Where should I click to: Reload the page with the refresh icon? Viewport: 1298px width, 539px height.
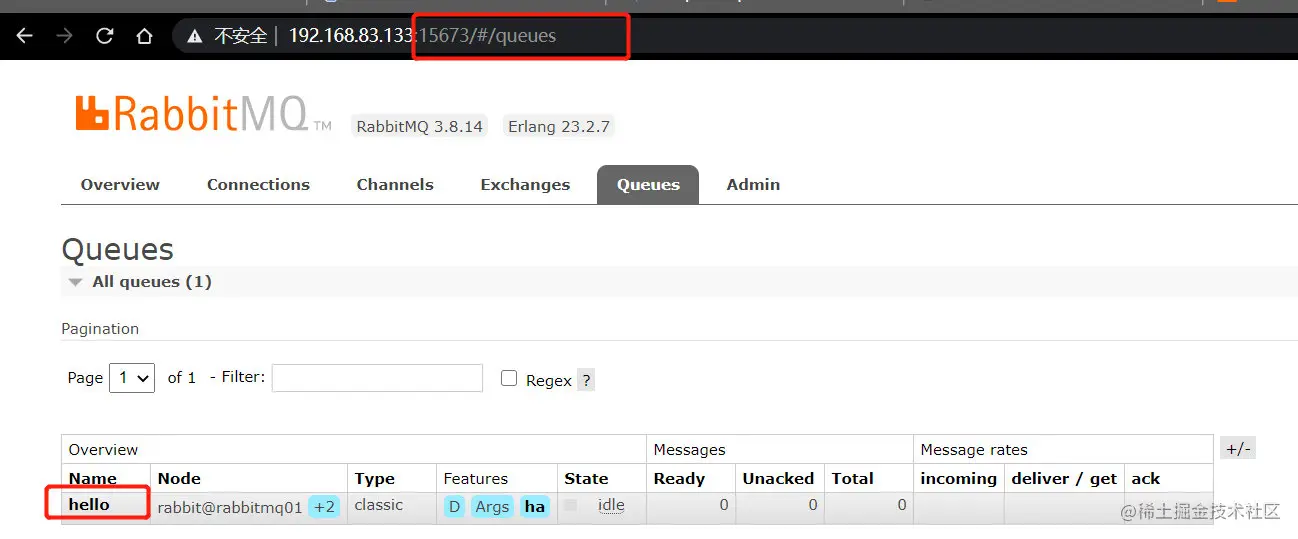(x=104, y=36)
